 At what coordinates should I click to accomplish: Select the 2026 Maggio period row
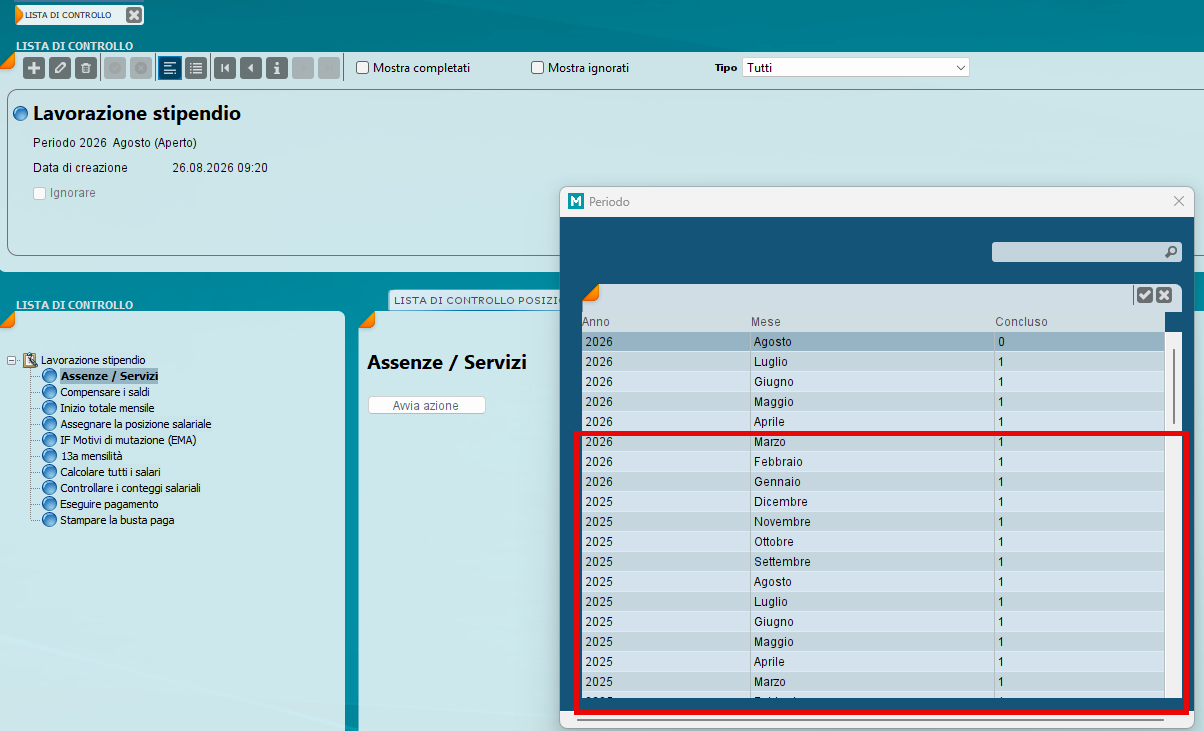click(x=873, y=402)
